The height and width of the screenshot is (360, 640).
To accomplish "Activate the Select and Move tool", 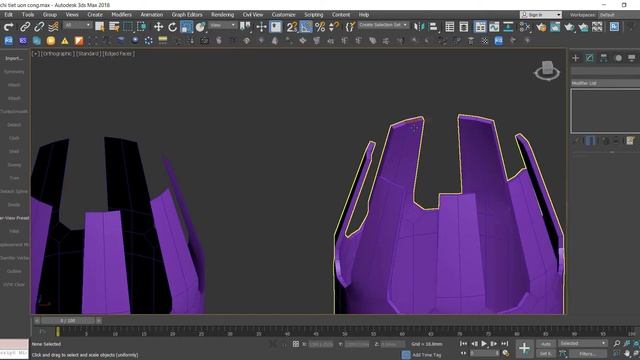I will (158, 27).
